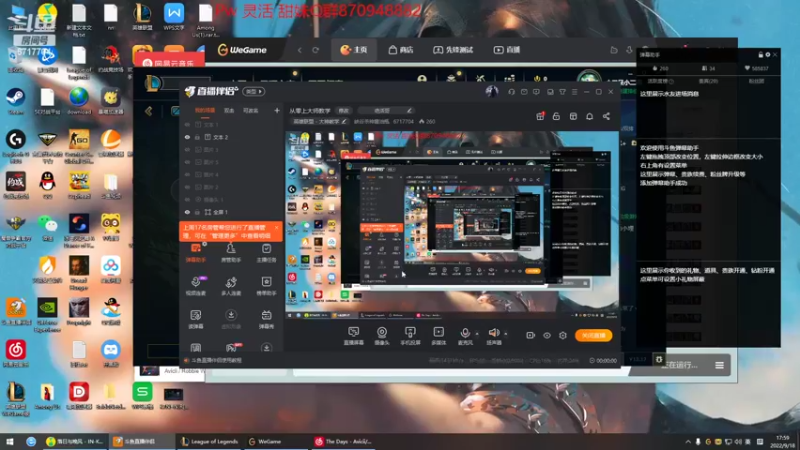Add live screen capture source in bottom toolbar
The image size is (800, 450).
354,336
